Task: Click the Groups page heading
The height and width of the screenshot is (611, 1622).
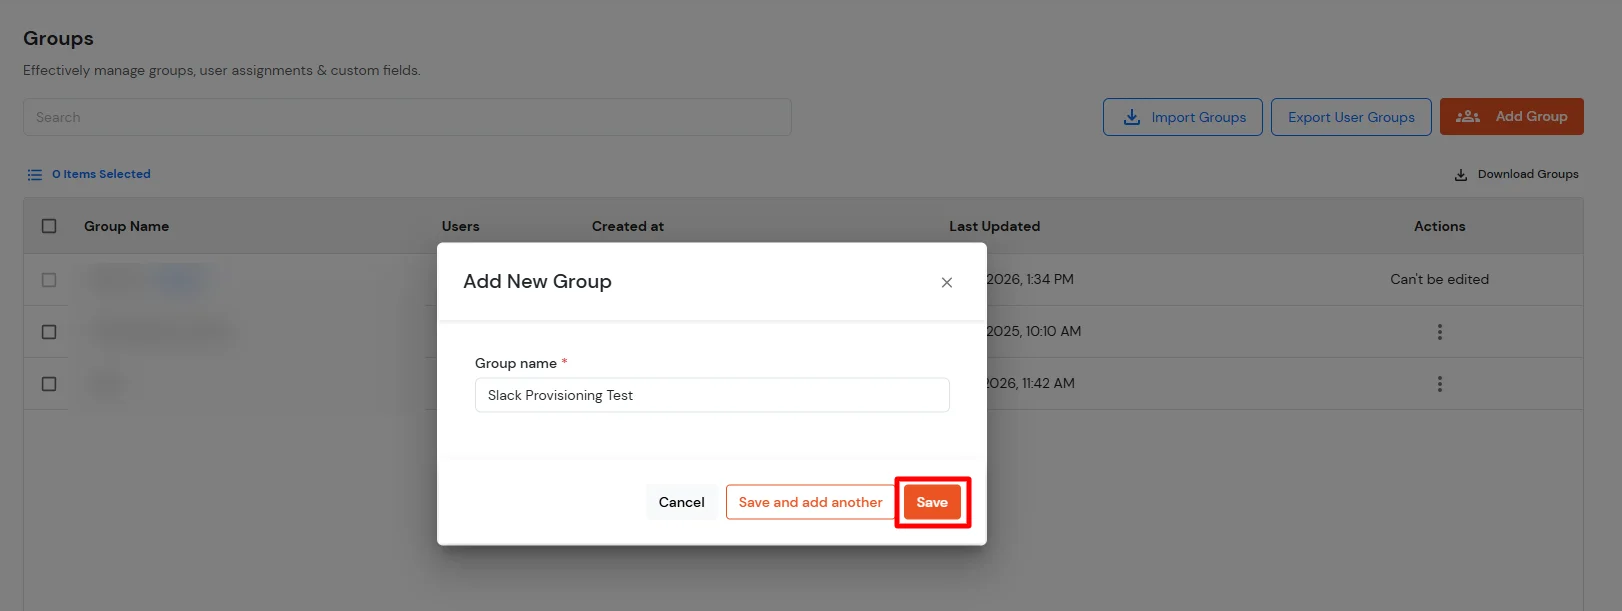Action: tap(58, 38)
